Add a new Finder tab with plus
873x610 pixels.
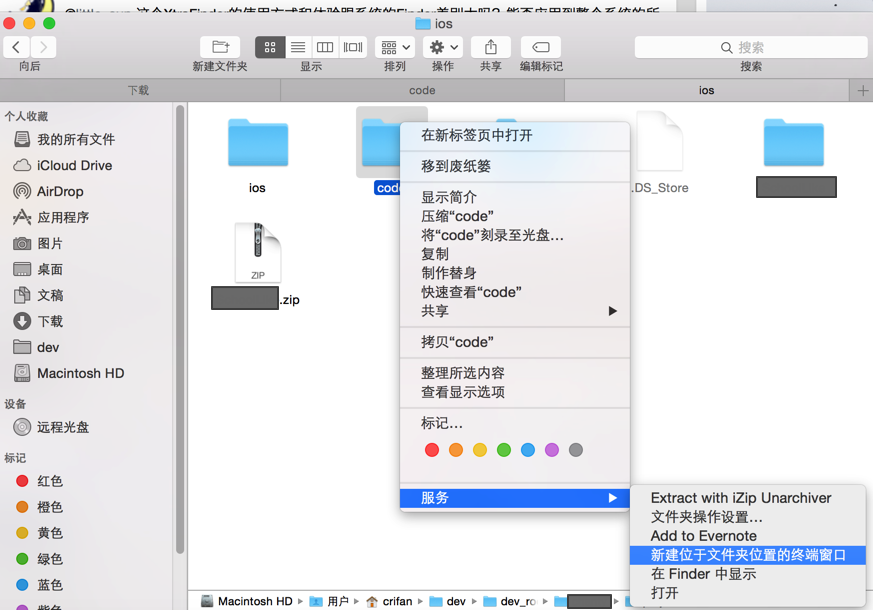click(x=862, y=90)
